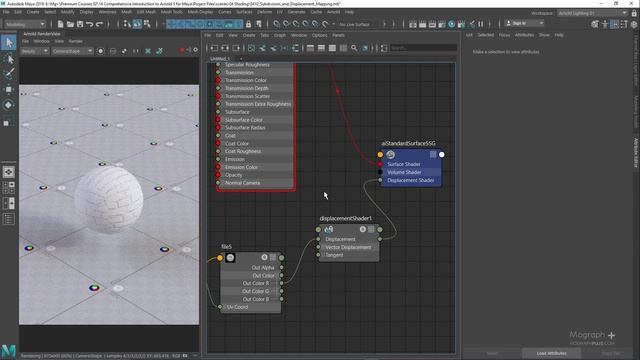
Task: Undo the last action with the curved arrow
Action: point(90,24)
